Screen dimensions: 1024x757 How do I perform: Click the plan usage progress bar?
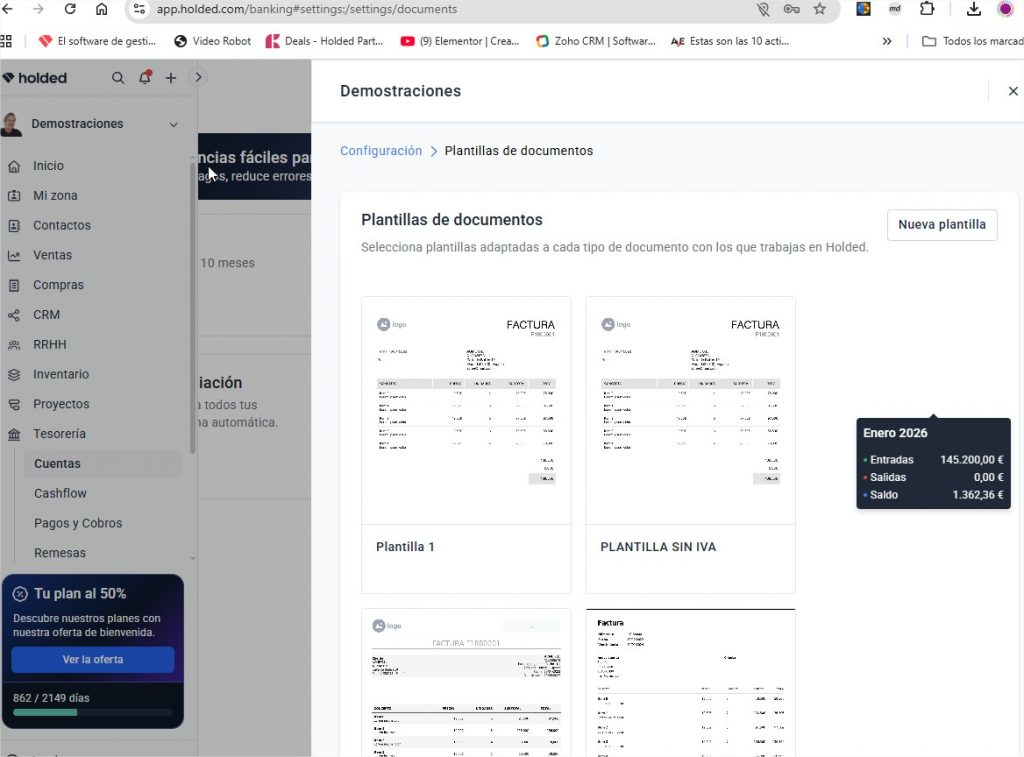click(x=92, y=714)
